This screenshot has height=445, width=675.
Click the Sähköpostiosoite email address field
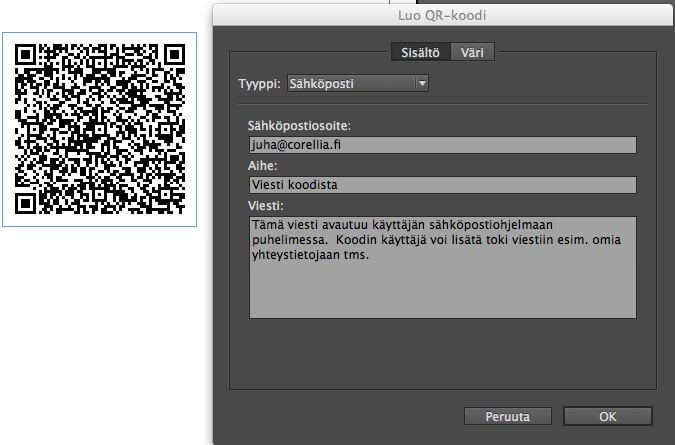pyautogui.click(x=443, y=145)
